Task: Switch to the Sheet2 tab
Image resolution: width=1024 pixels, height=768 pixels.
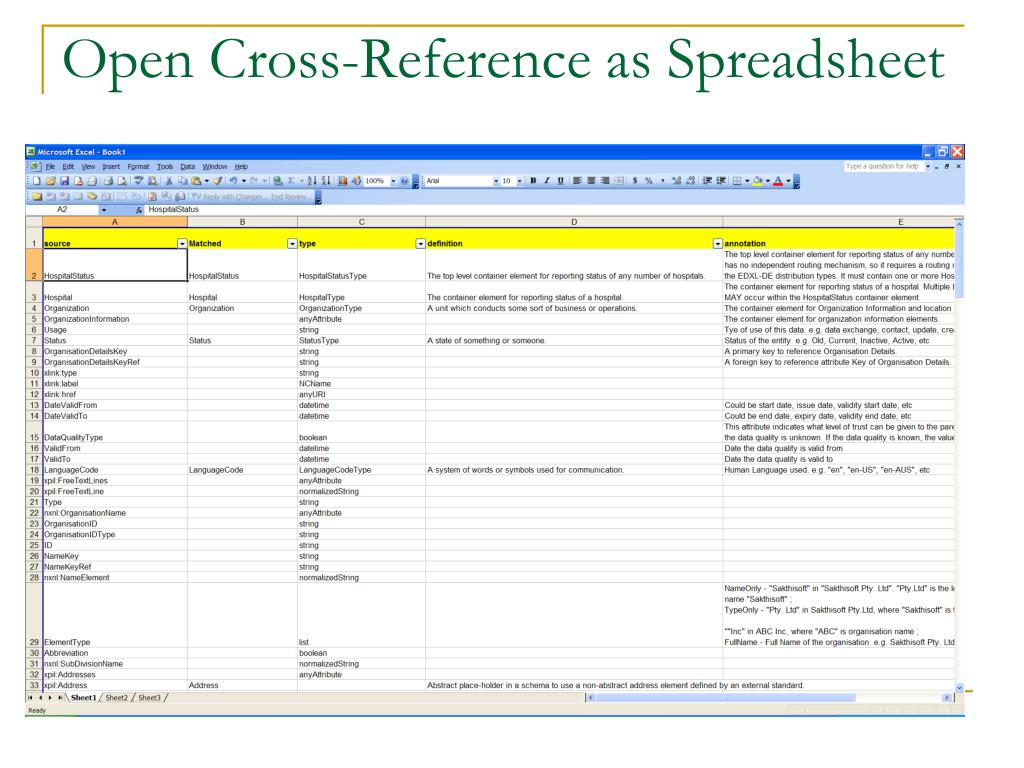Action: pyautogui.click(x=116, y=698)
